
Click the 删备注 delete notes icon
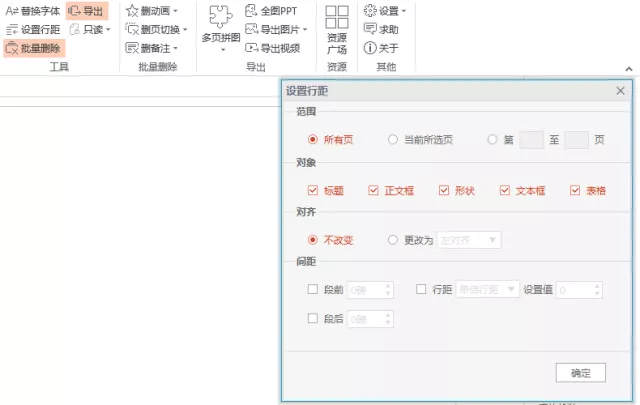(x=132, y=48)
